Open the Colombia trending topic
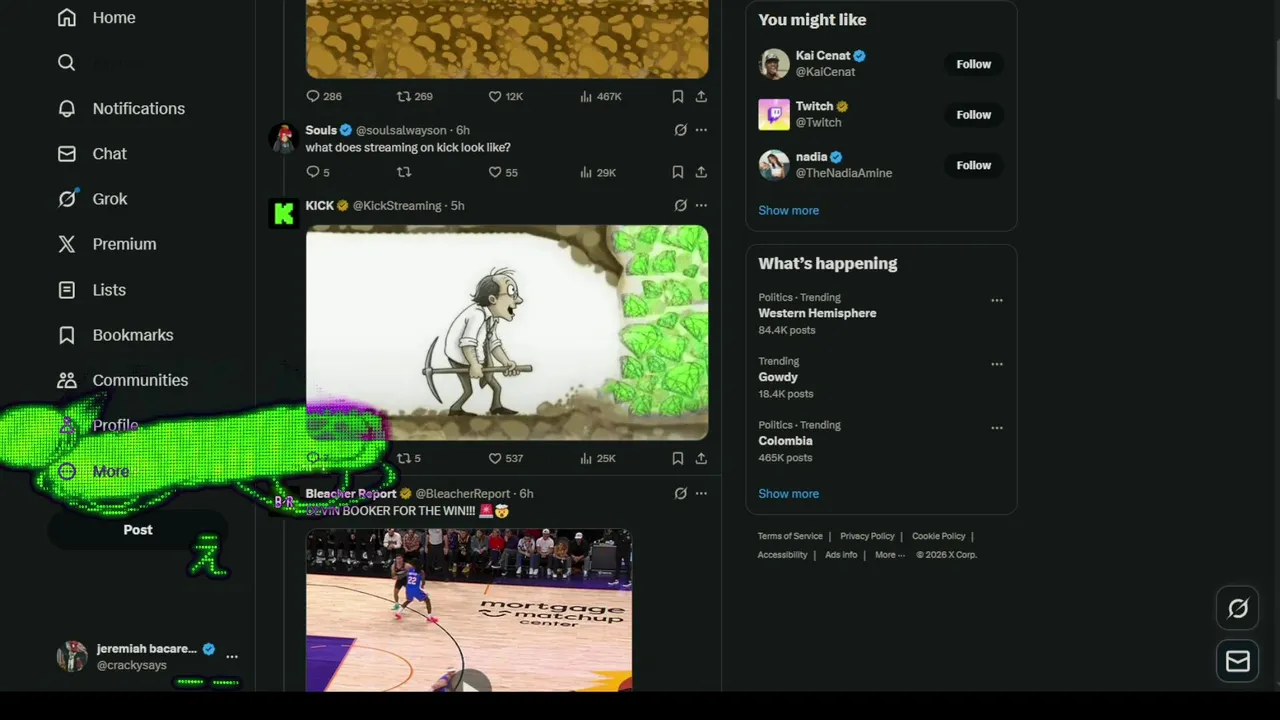1280x720 pixels. [x=785, y=441]
